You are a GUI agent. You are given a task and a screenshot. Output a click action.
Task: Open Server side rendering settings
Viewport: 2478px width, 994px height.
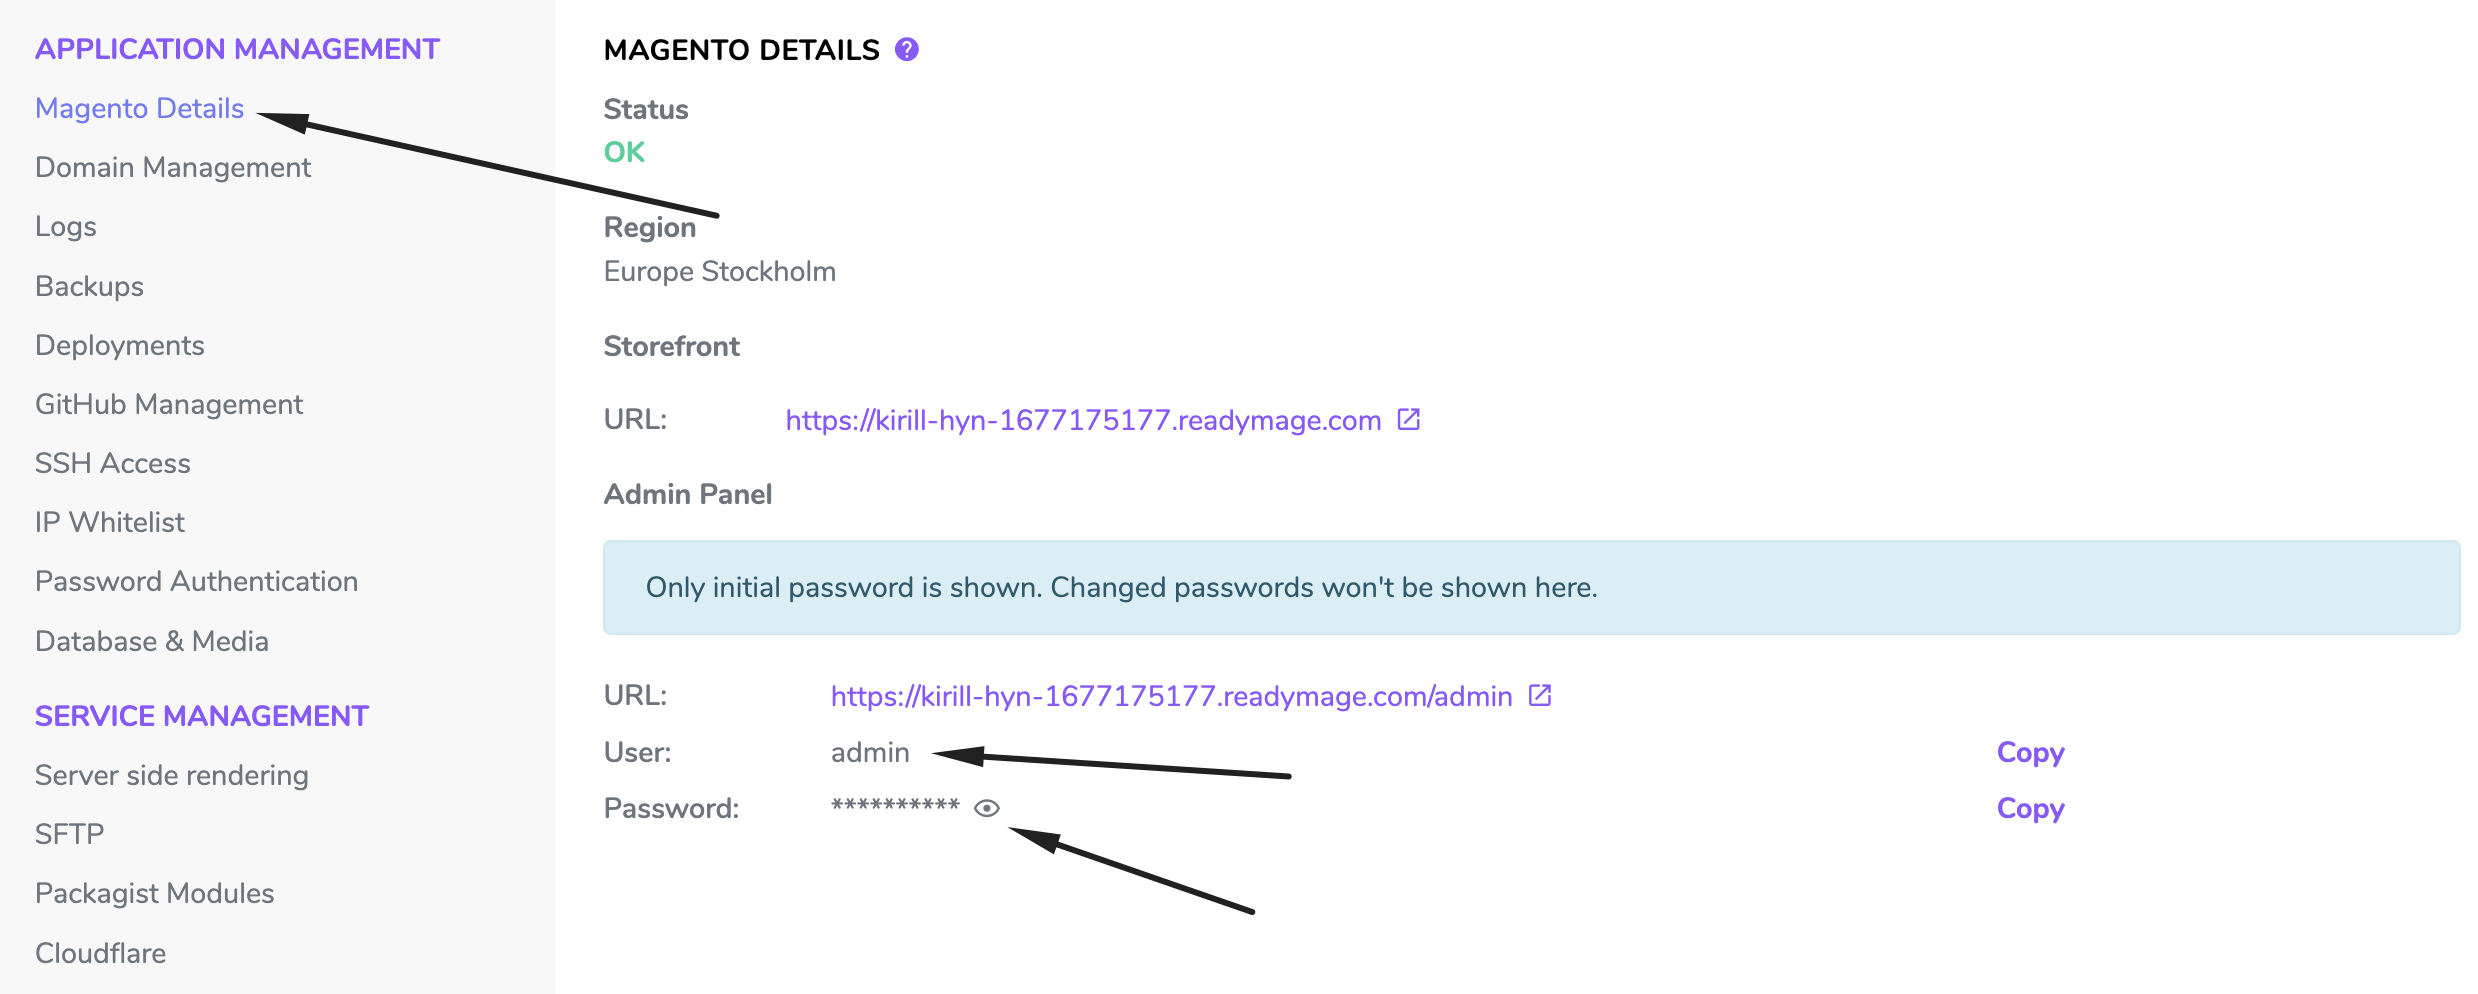[x=171, y=775]
